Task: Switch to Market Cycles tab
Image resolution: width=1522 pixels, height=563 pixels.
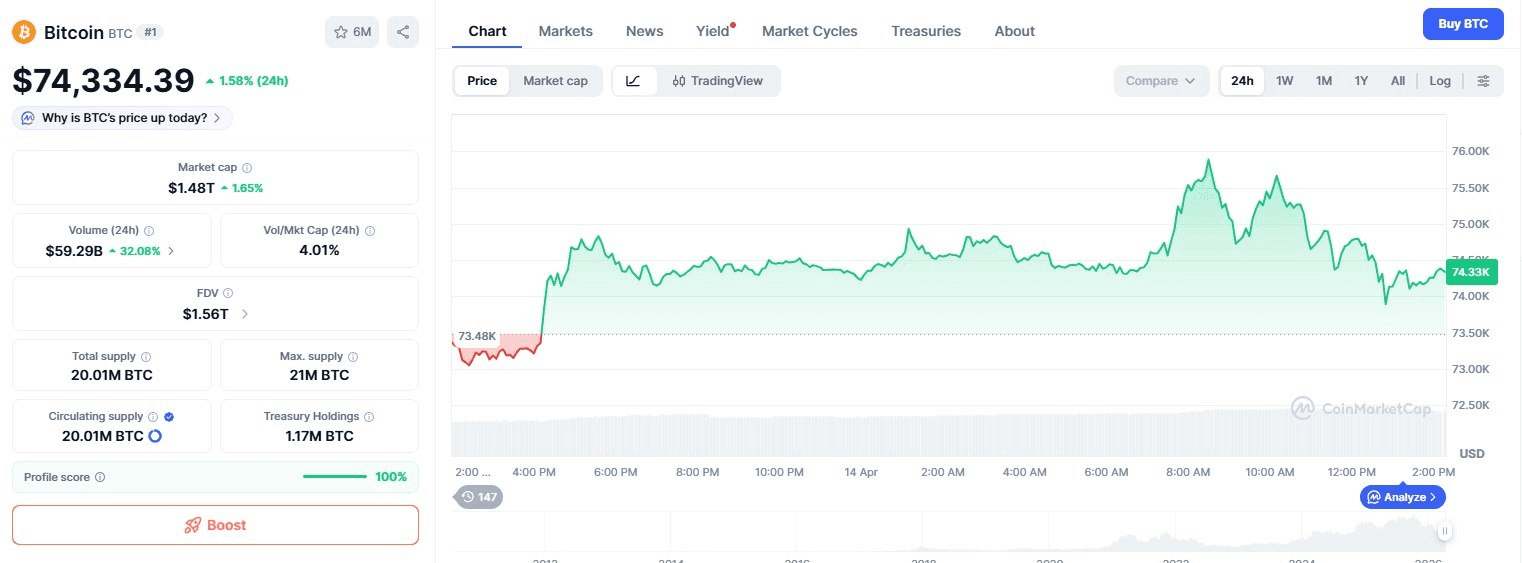Action: (809, 31)
